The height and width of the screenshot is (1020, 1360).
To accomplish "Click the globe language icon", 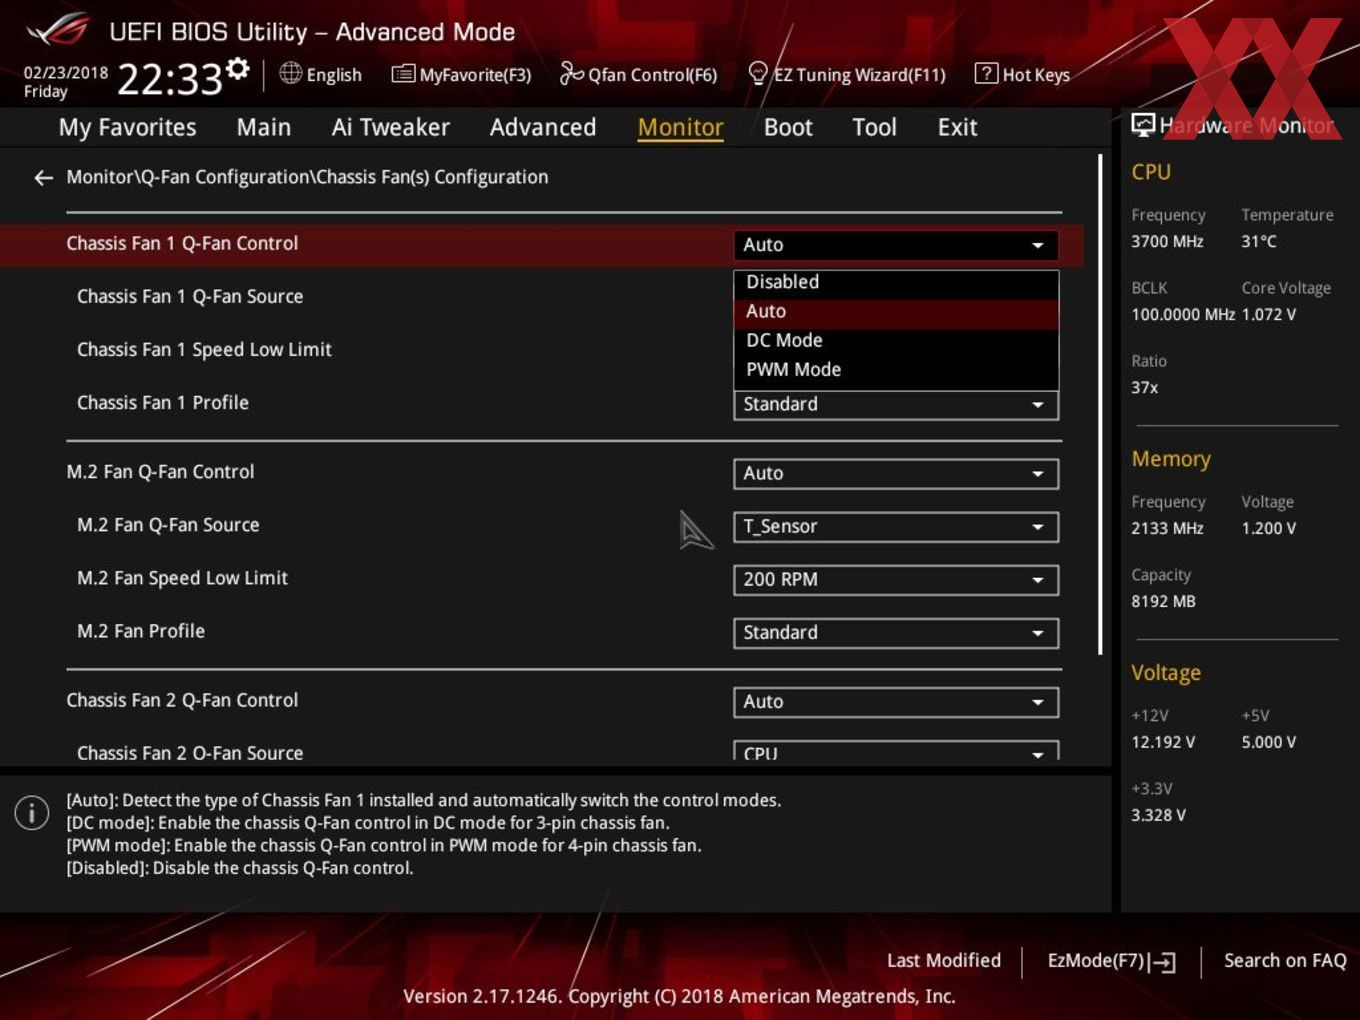I will point(290,73).
